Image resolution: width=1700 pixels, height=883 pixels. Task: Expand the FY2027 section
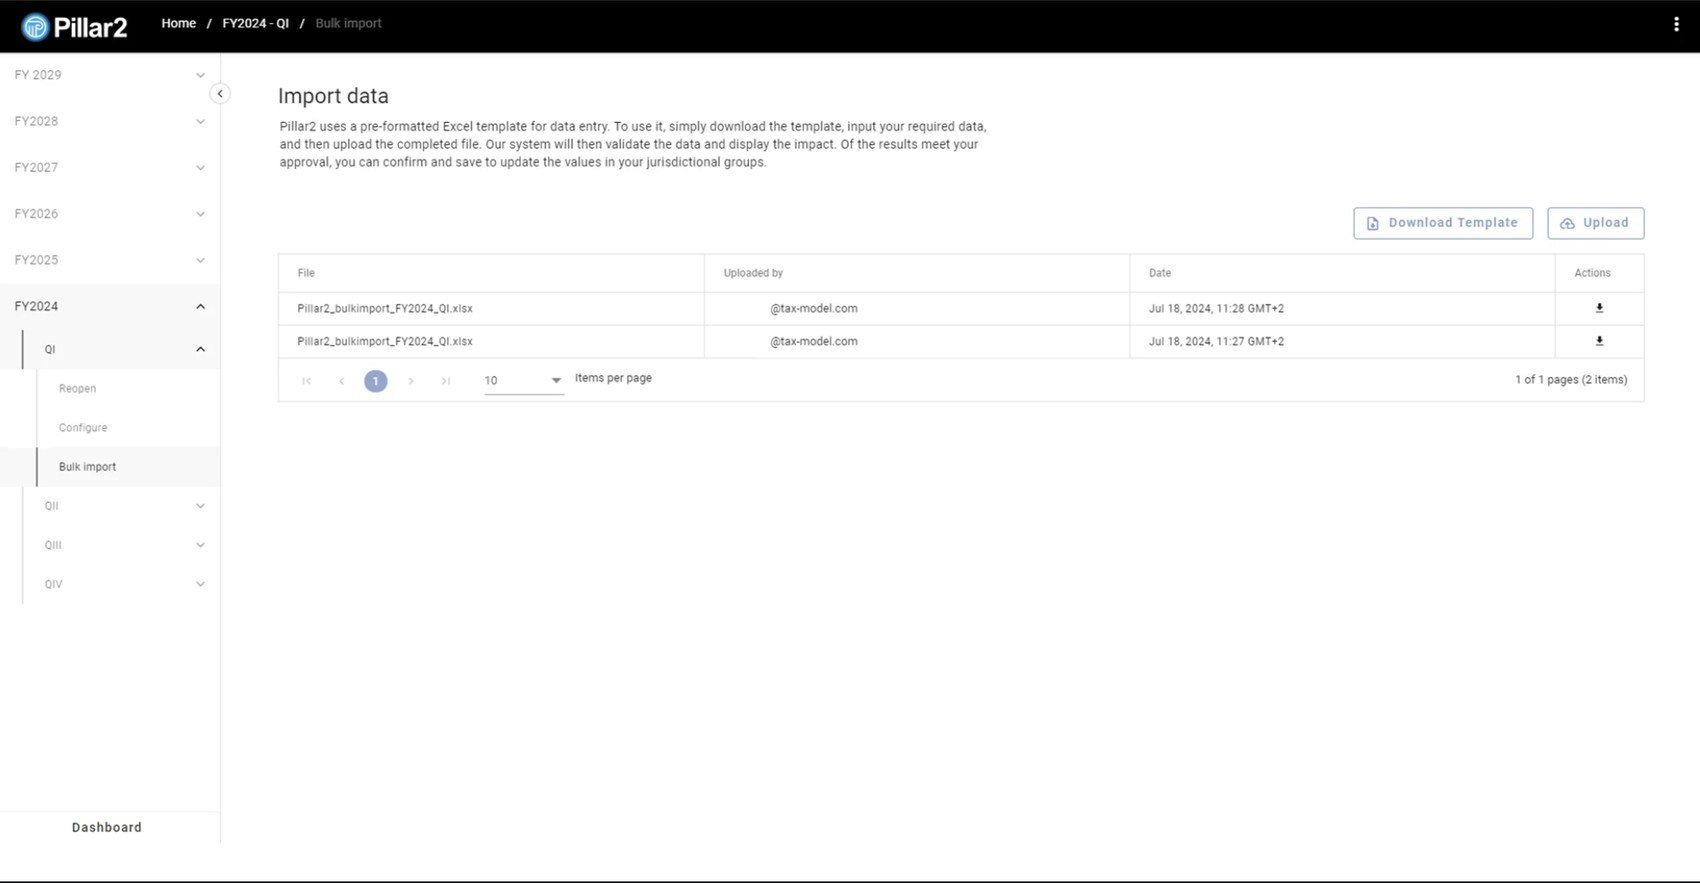click(x=110, y=167)
